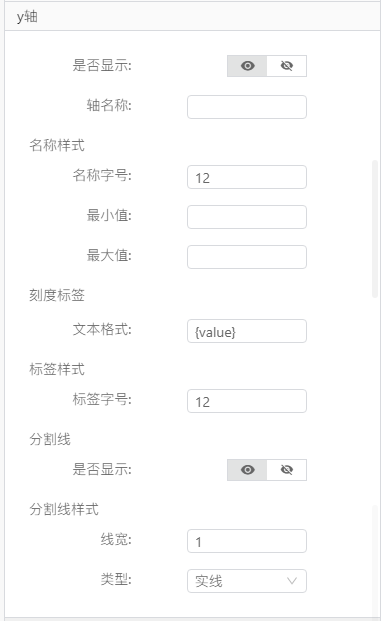Click the chevron arrow of the 类型 selector

292,581
